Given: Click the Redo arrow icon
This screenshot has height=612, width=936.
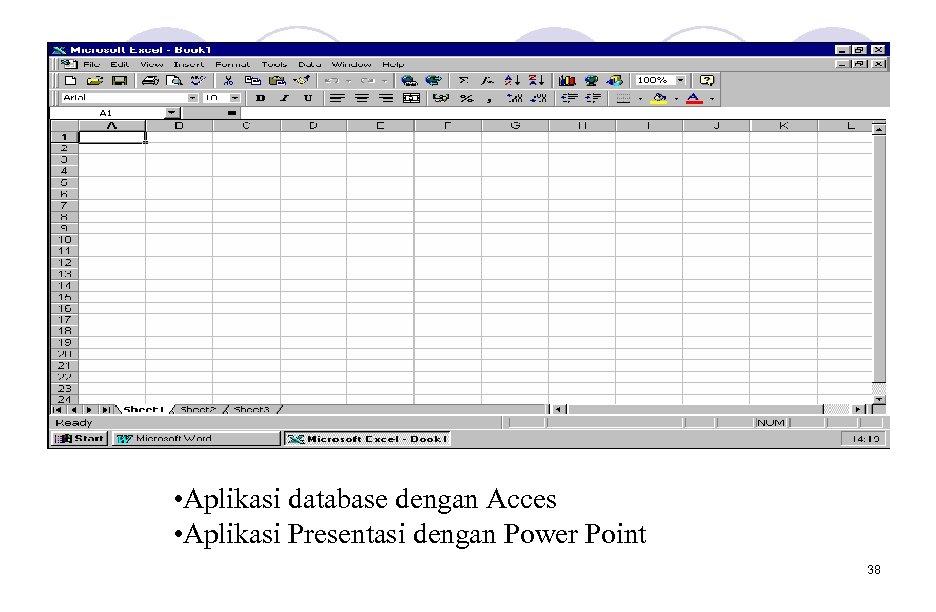Looking at the screenshot, I should 368,81.
